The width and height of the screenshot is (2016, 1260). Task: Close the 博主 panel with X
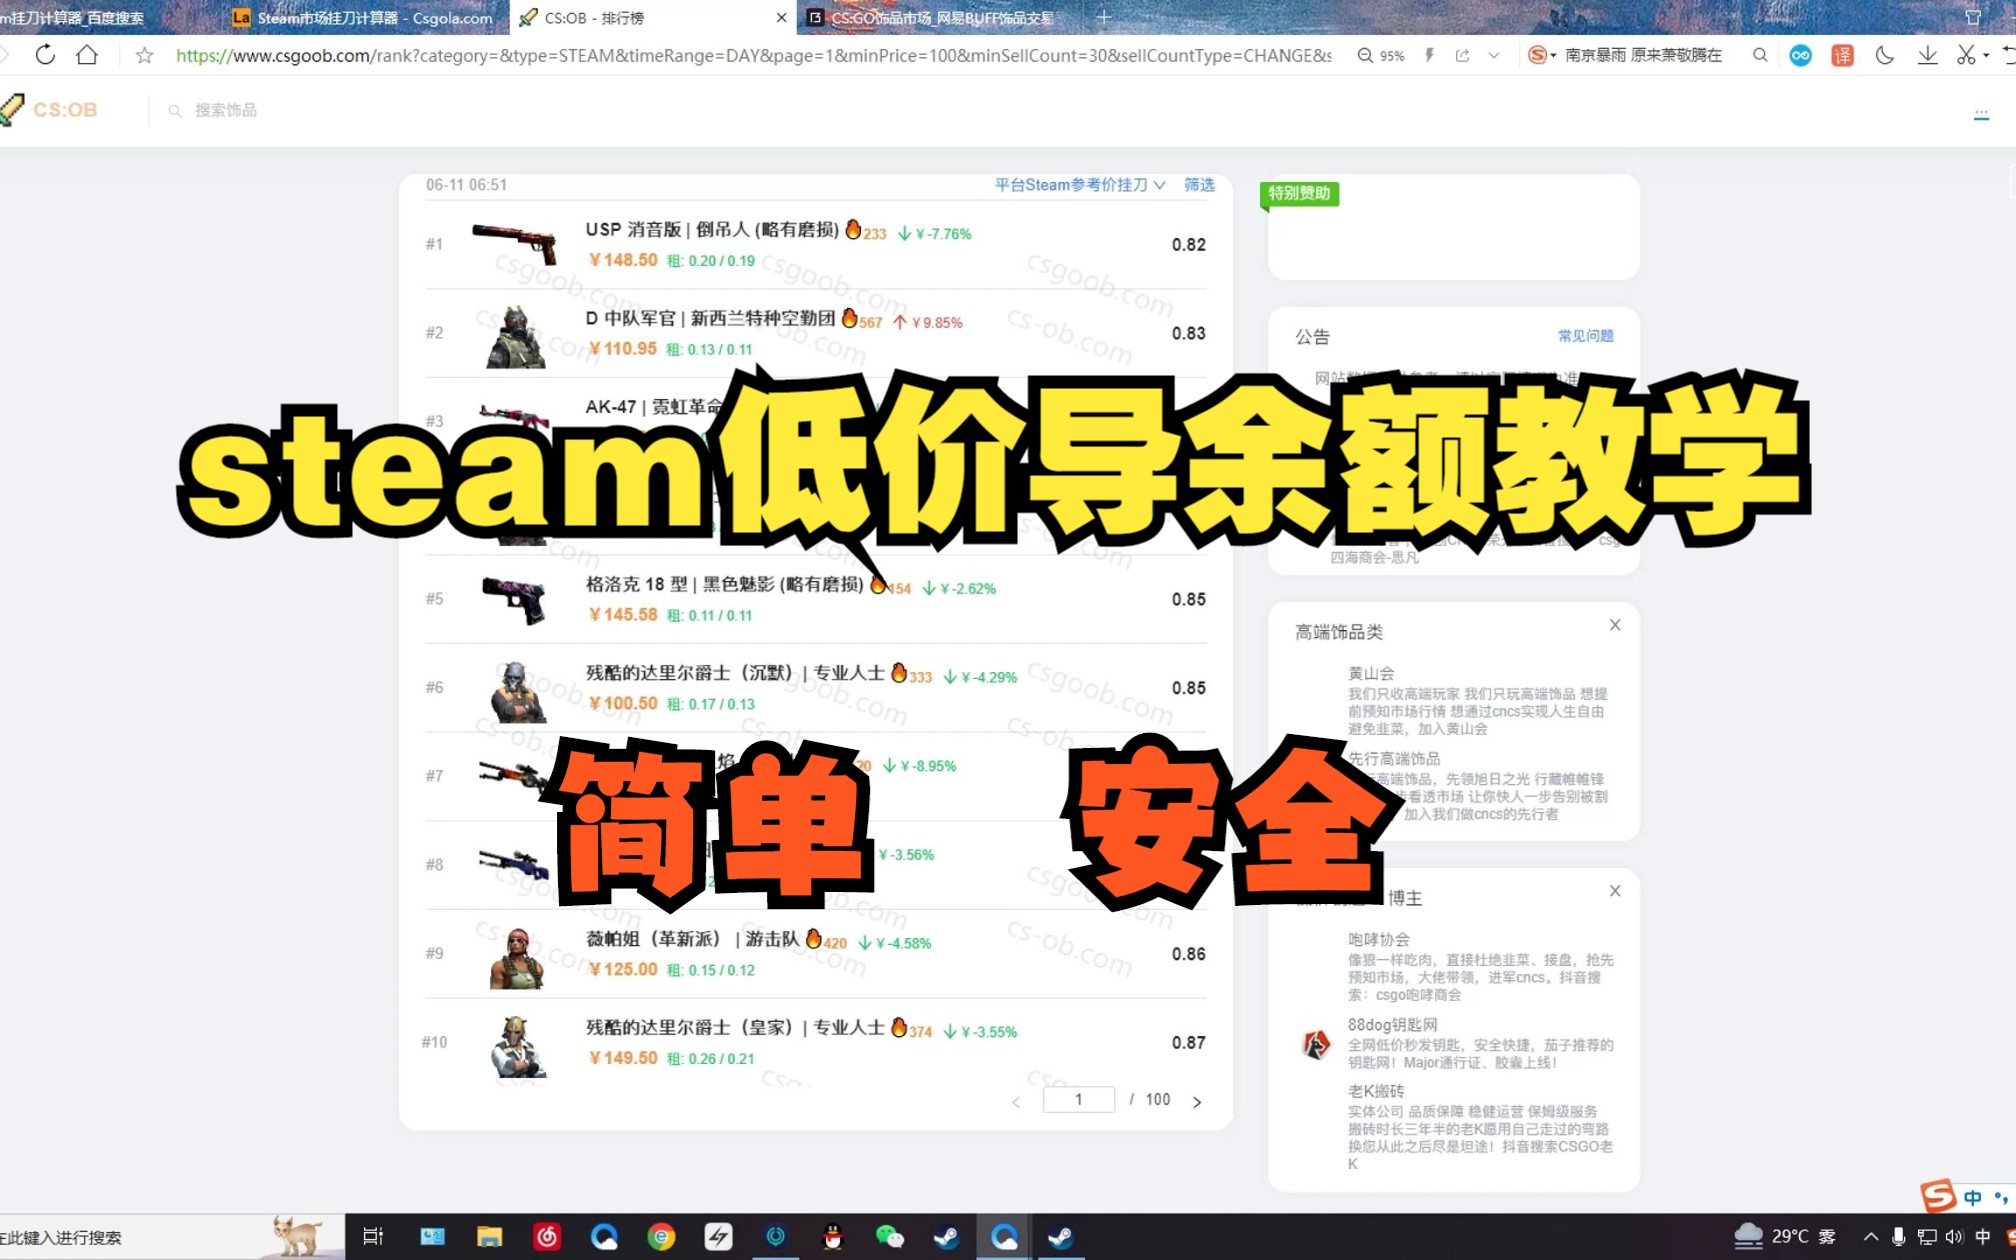[1615, 891]
